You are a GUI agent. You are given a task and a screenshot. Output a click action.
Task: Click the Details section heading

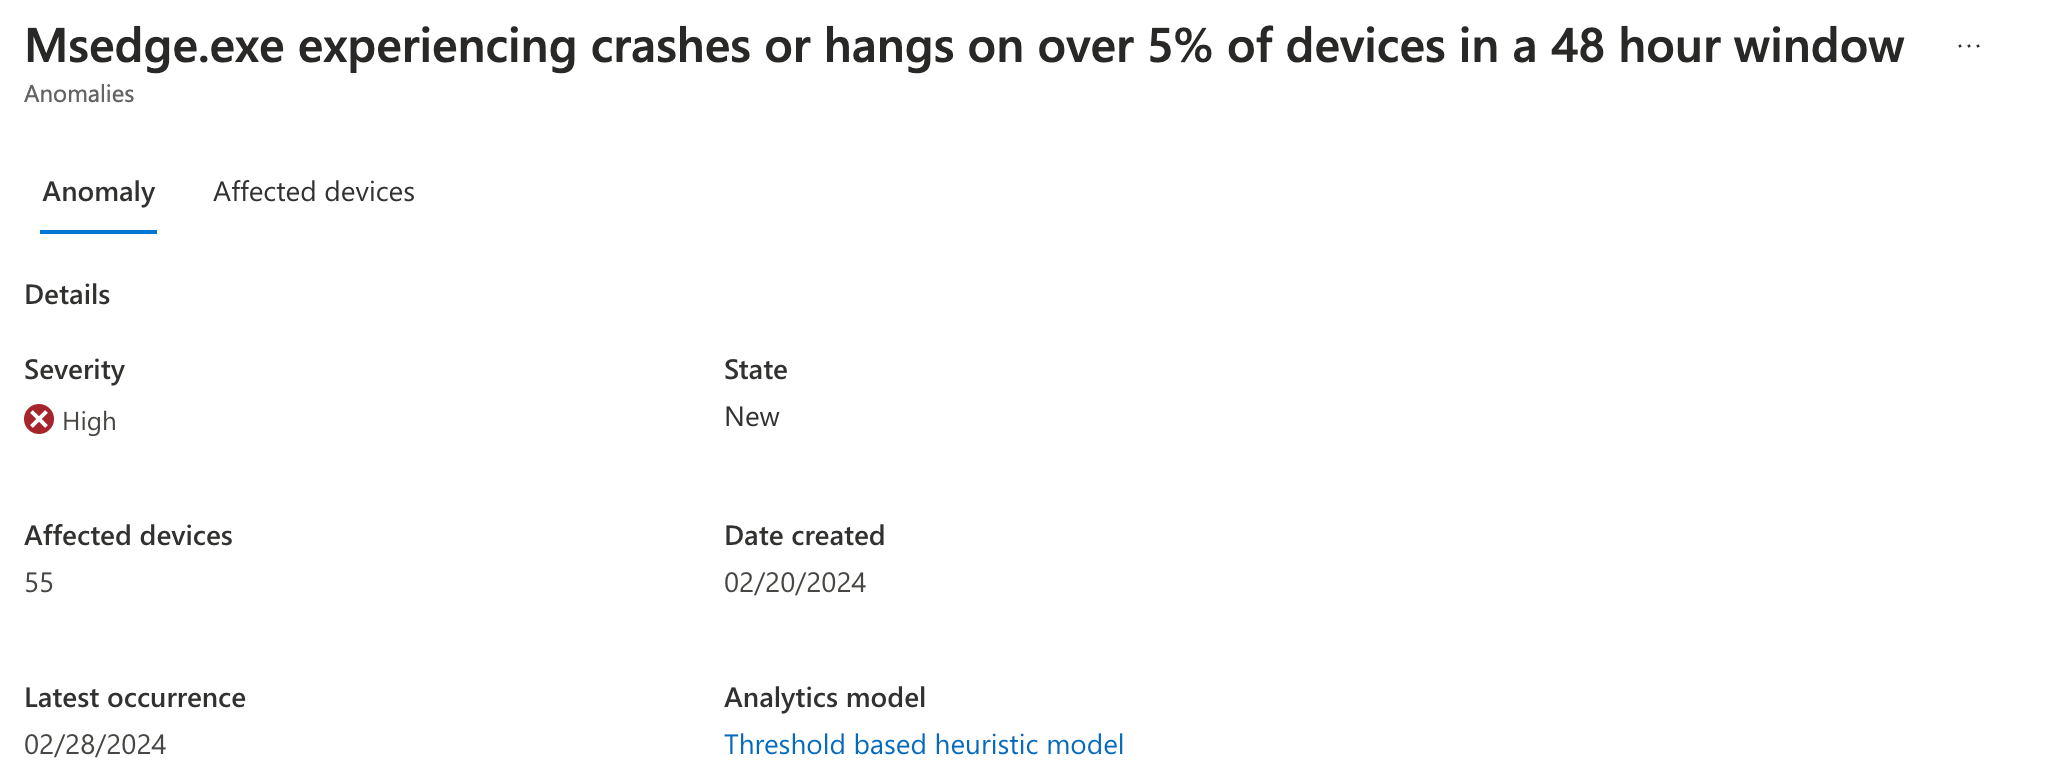[66, 294]
